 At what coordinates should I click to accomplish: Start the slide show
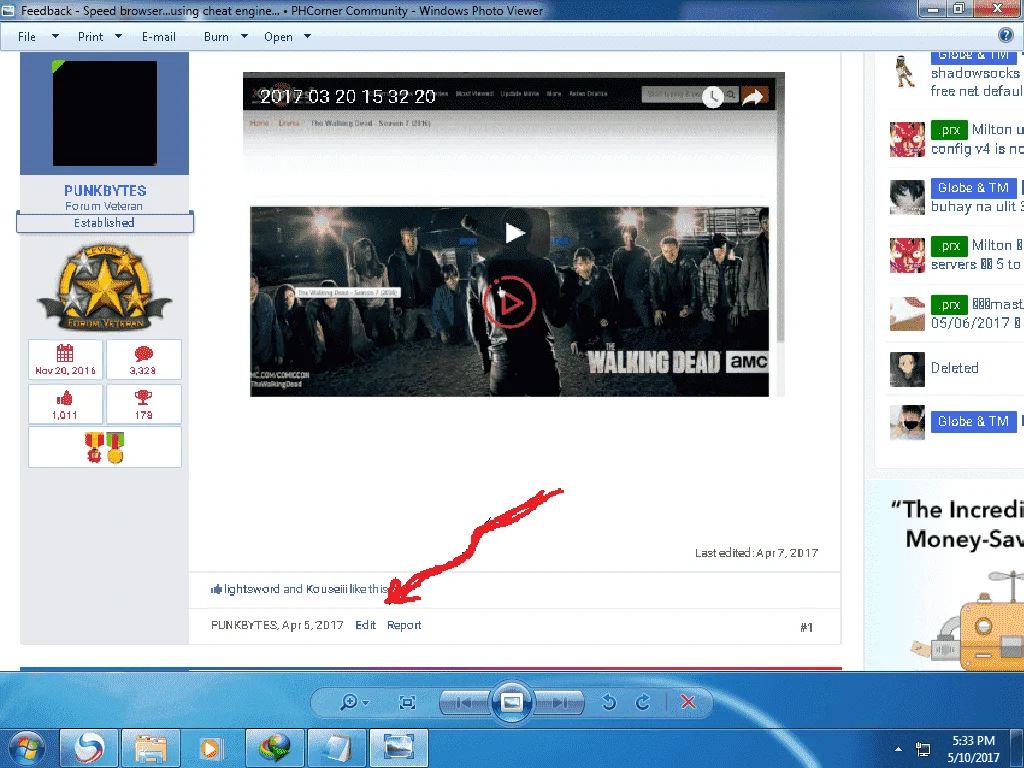pyautogui.click(x=511, y=702)
